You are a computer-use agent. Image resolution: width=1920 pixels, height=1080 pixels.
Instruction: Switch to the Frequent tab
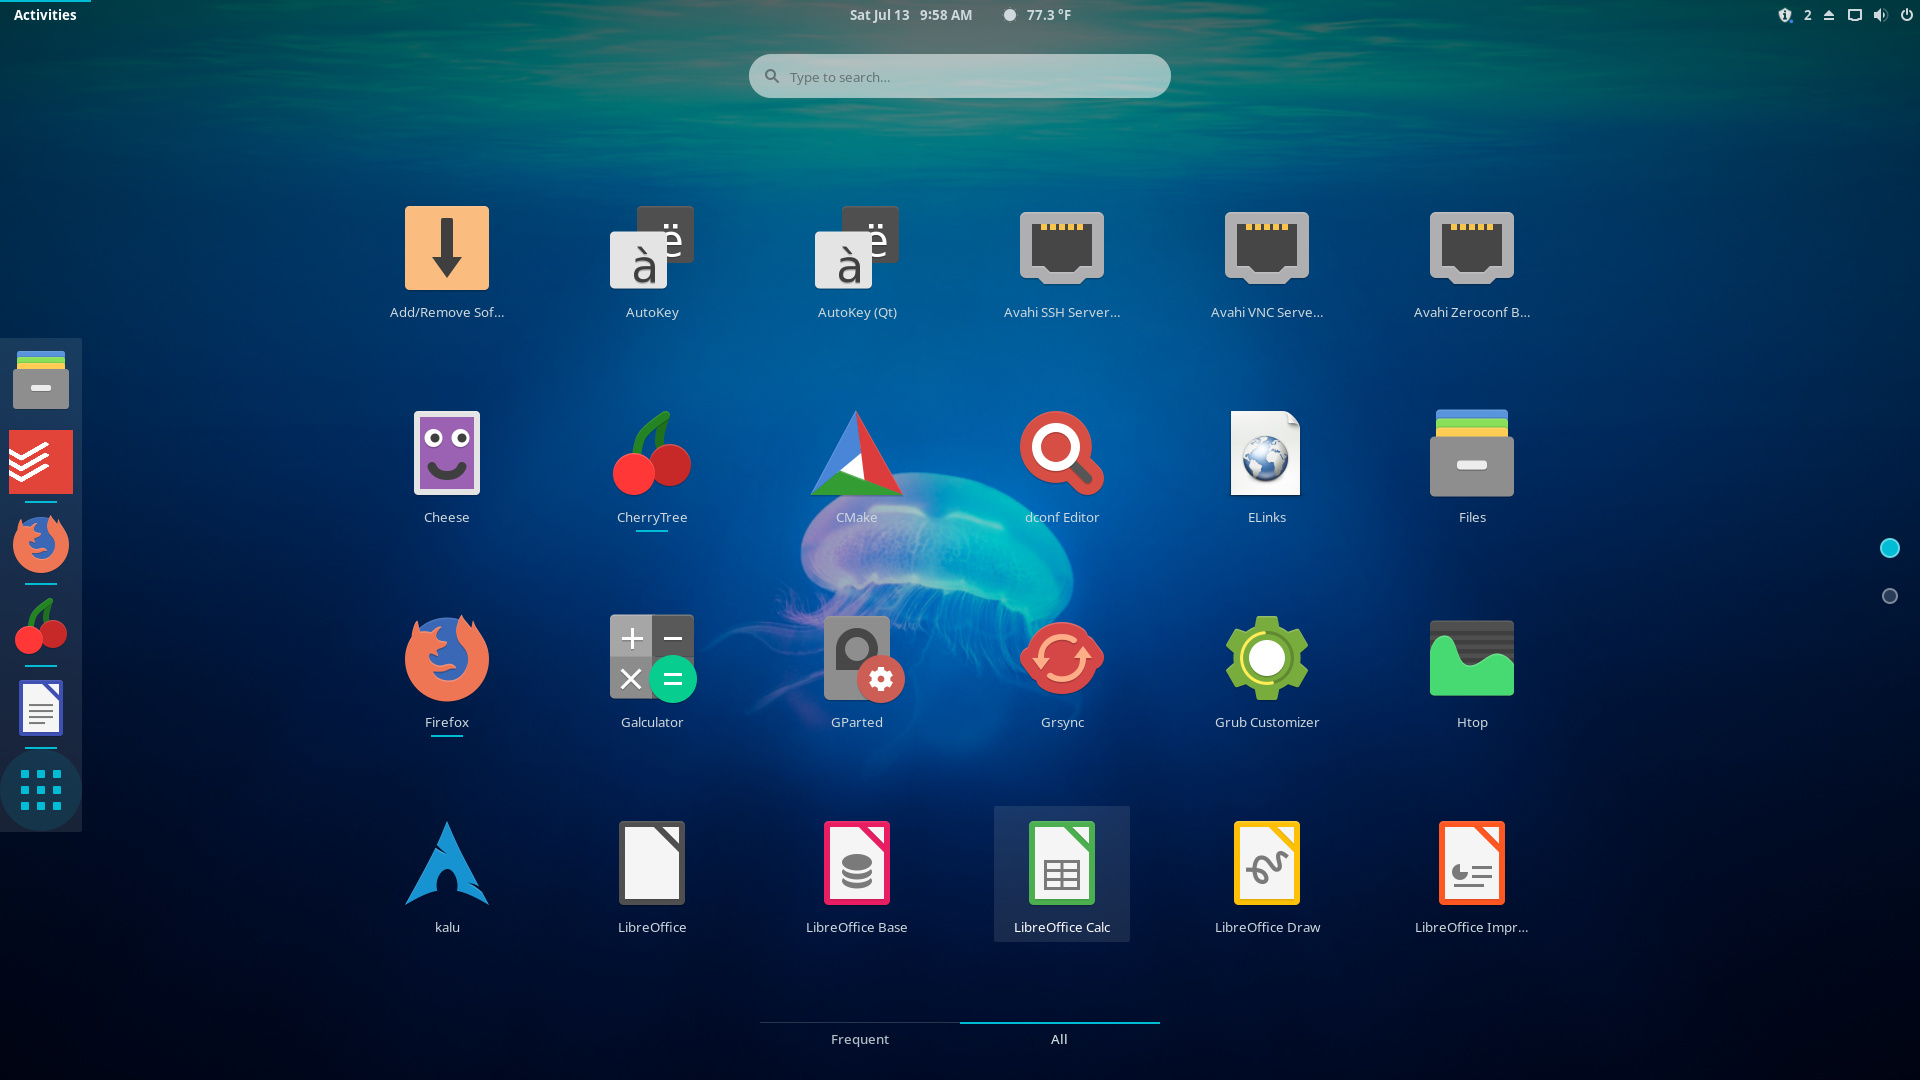860,1039
